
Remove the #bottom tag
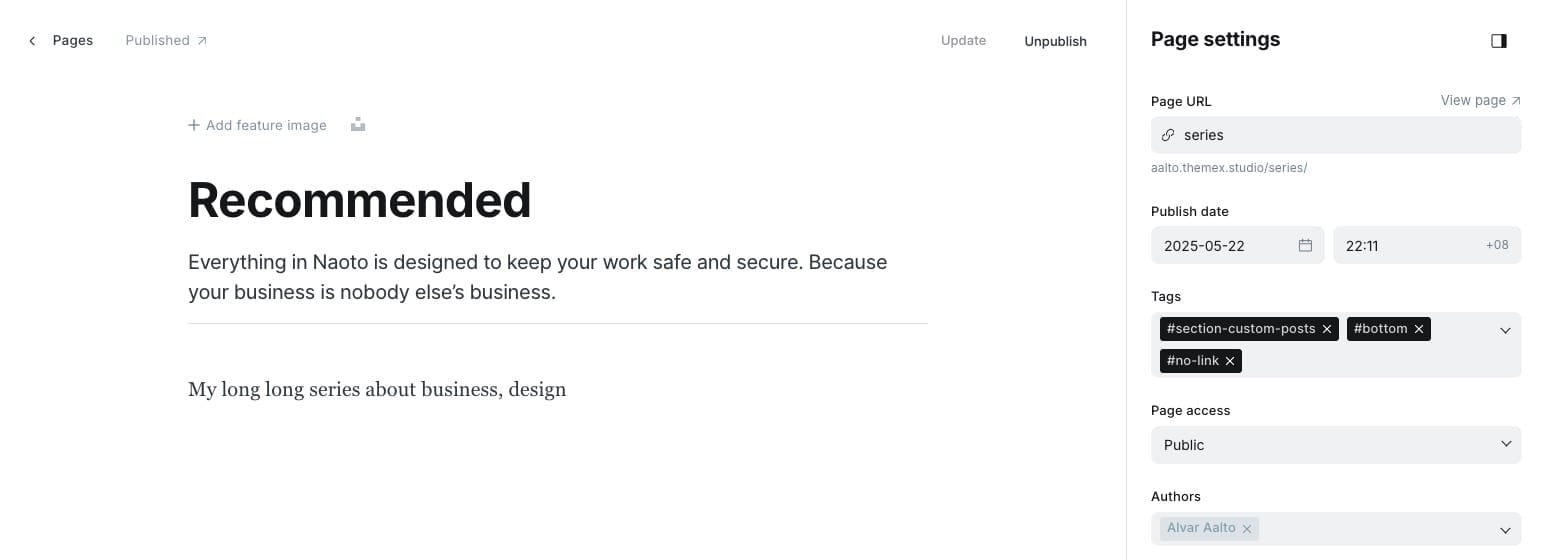pyautogui.click(x=1418, y=329)
